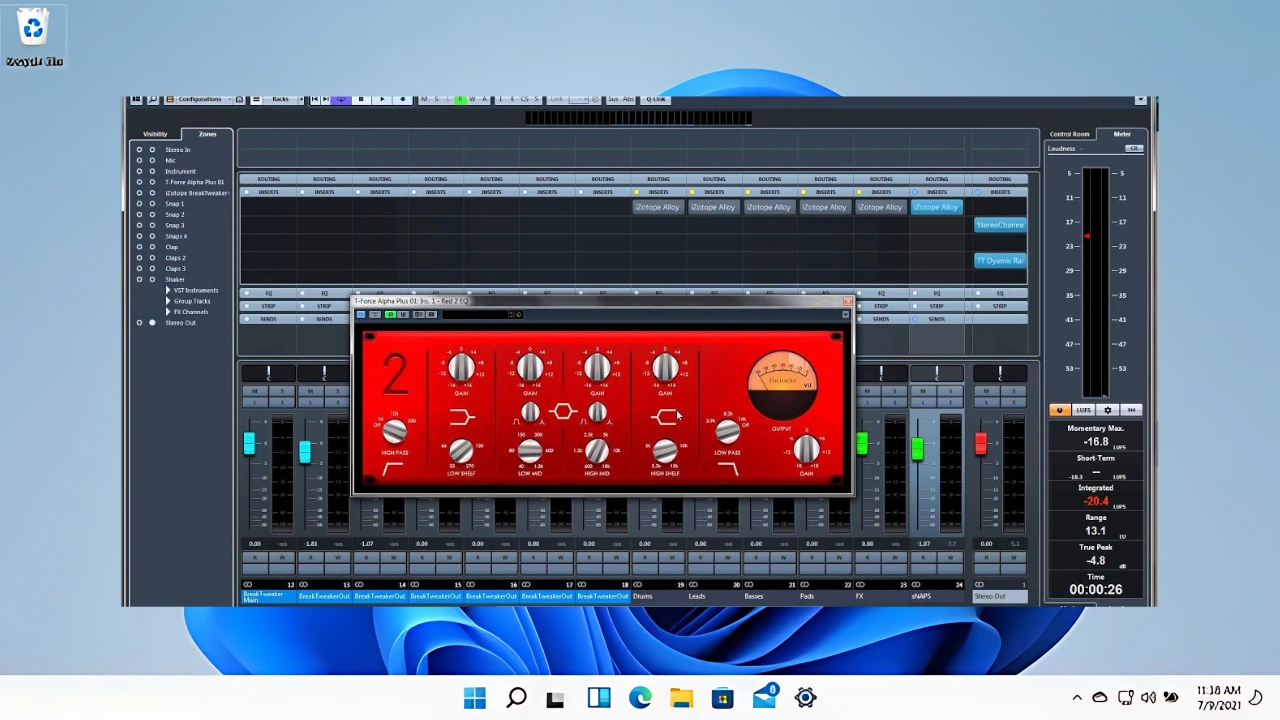The image size is (1280, 720).
Task: Toggle W write automation in plugin header
Action: (403, 314)
